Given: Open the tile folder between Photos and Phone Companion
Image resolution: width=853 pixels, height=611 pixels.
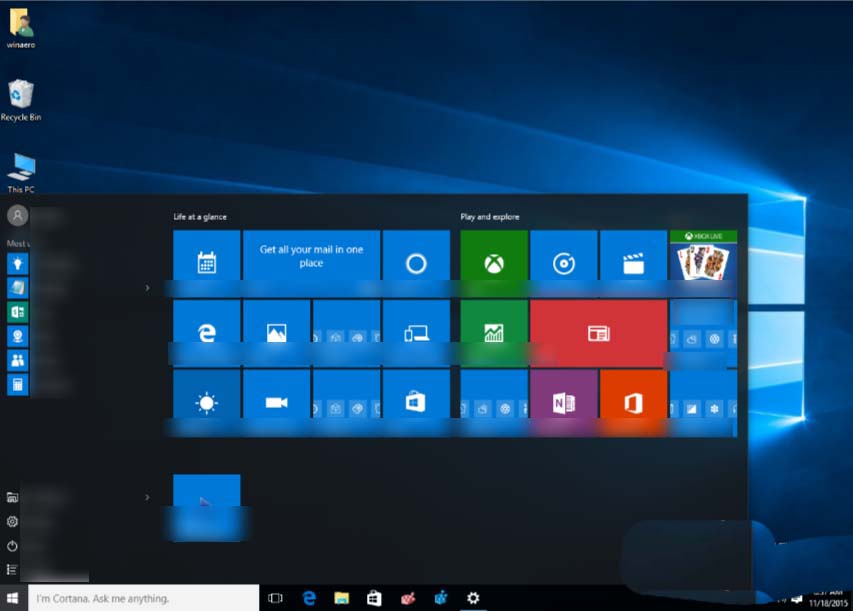Looking at the screenshot, I should click(346, 333).
